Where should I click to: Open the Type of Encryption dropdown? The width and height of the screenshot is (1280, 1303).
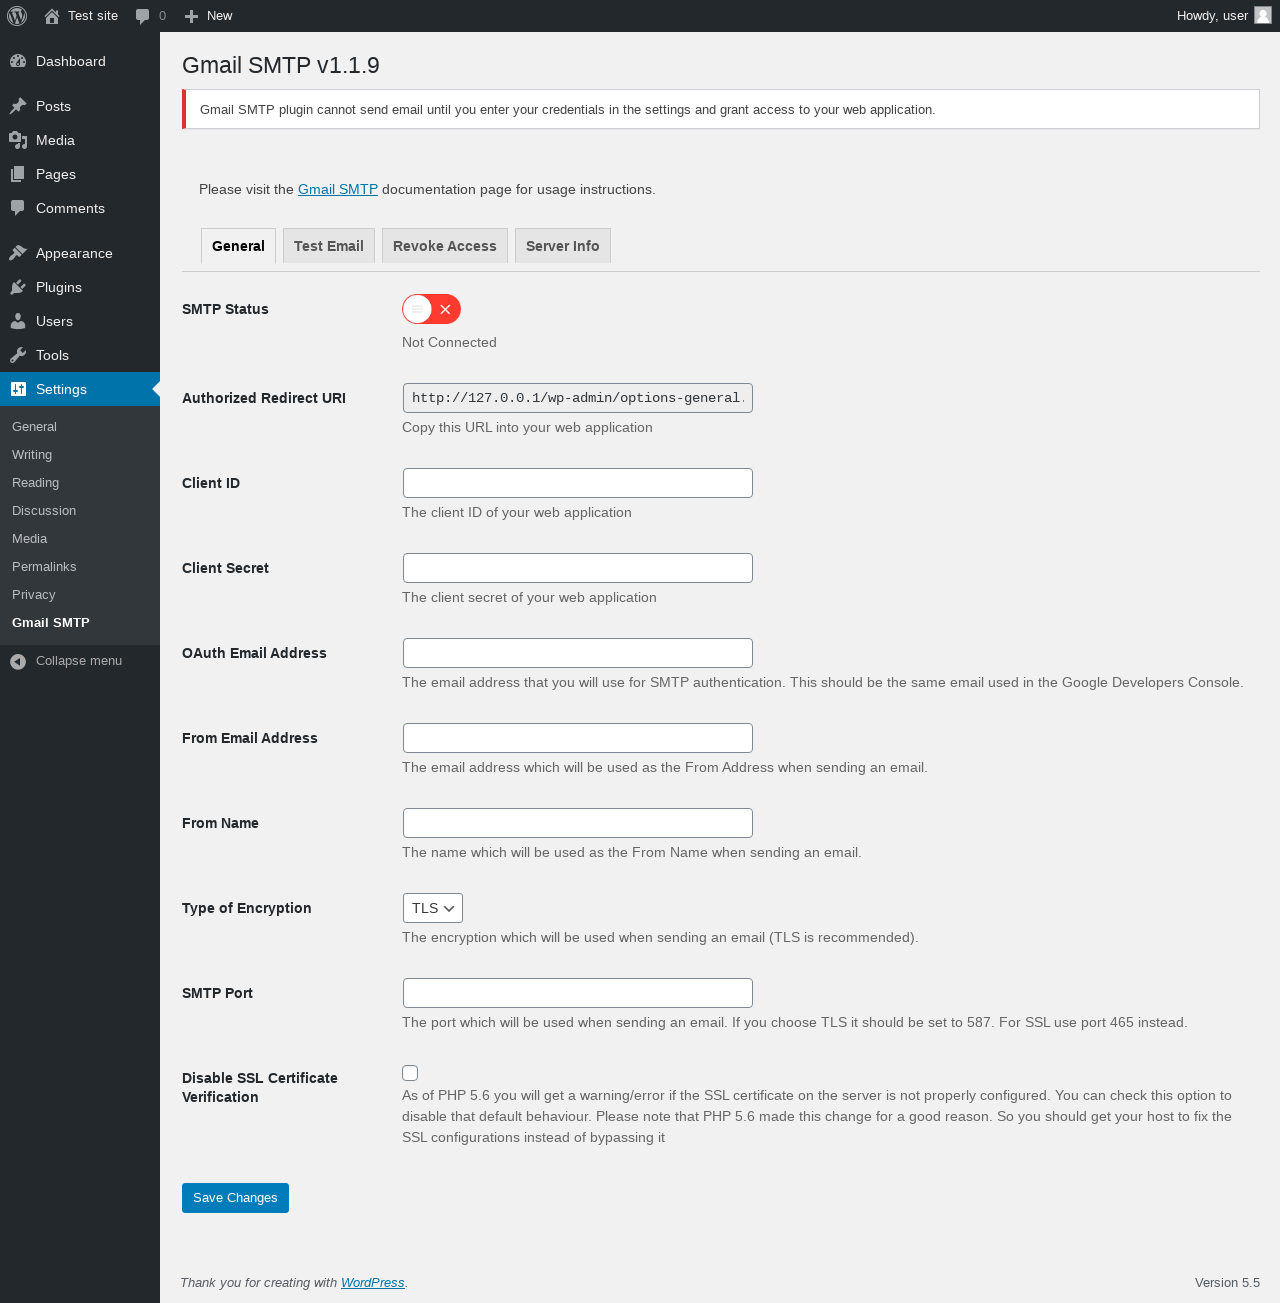coord(432,908)
